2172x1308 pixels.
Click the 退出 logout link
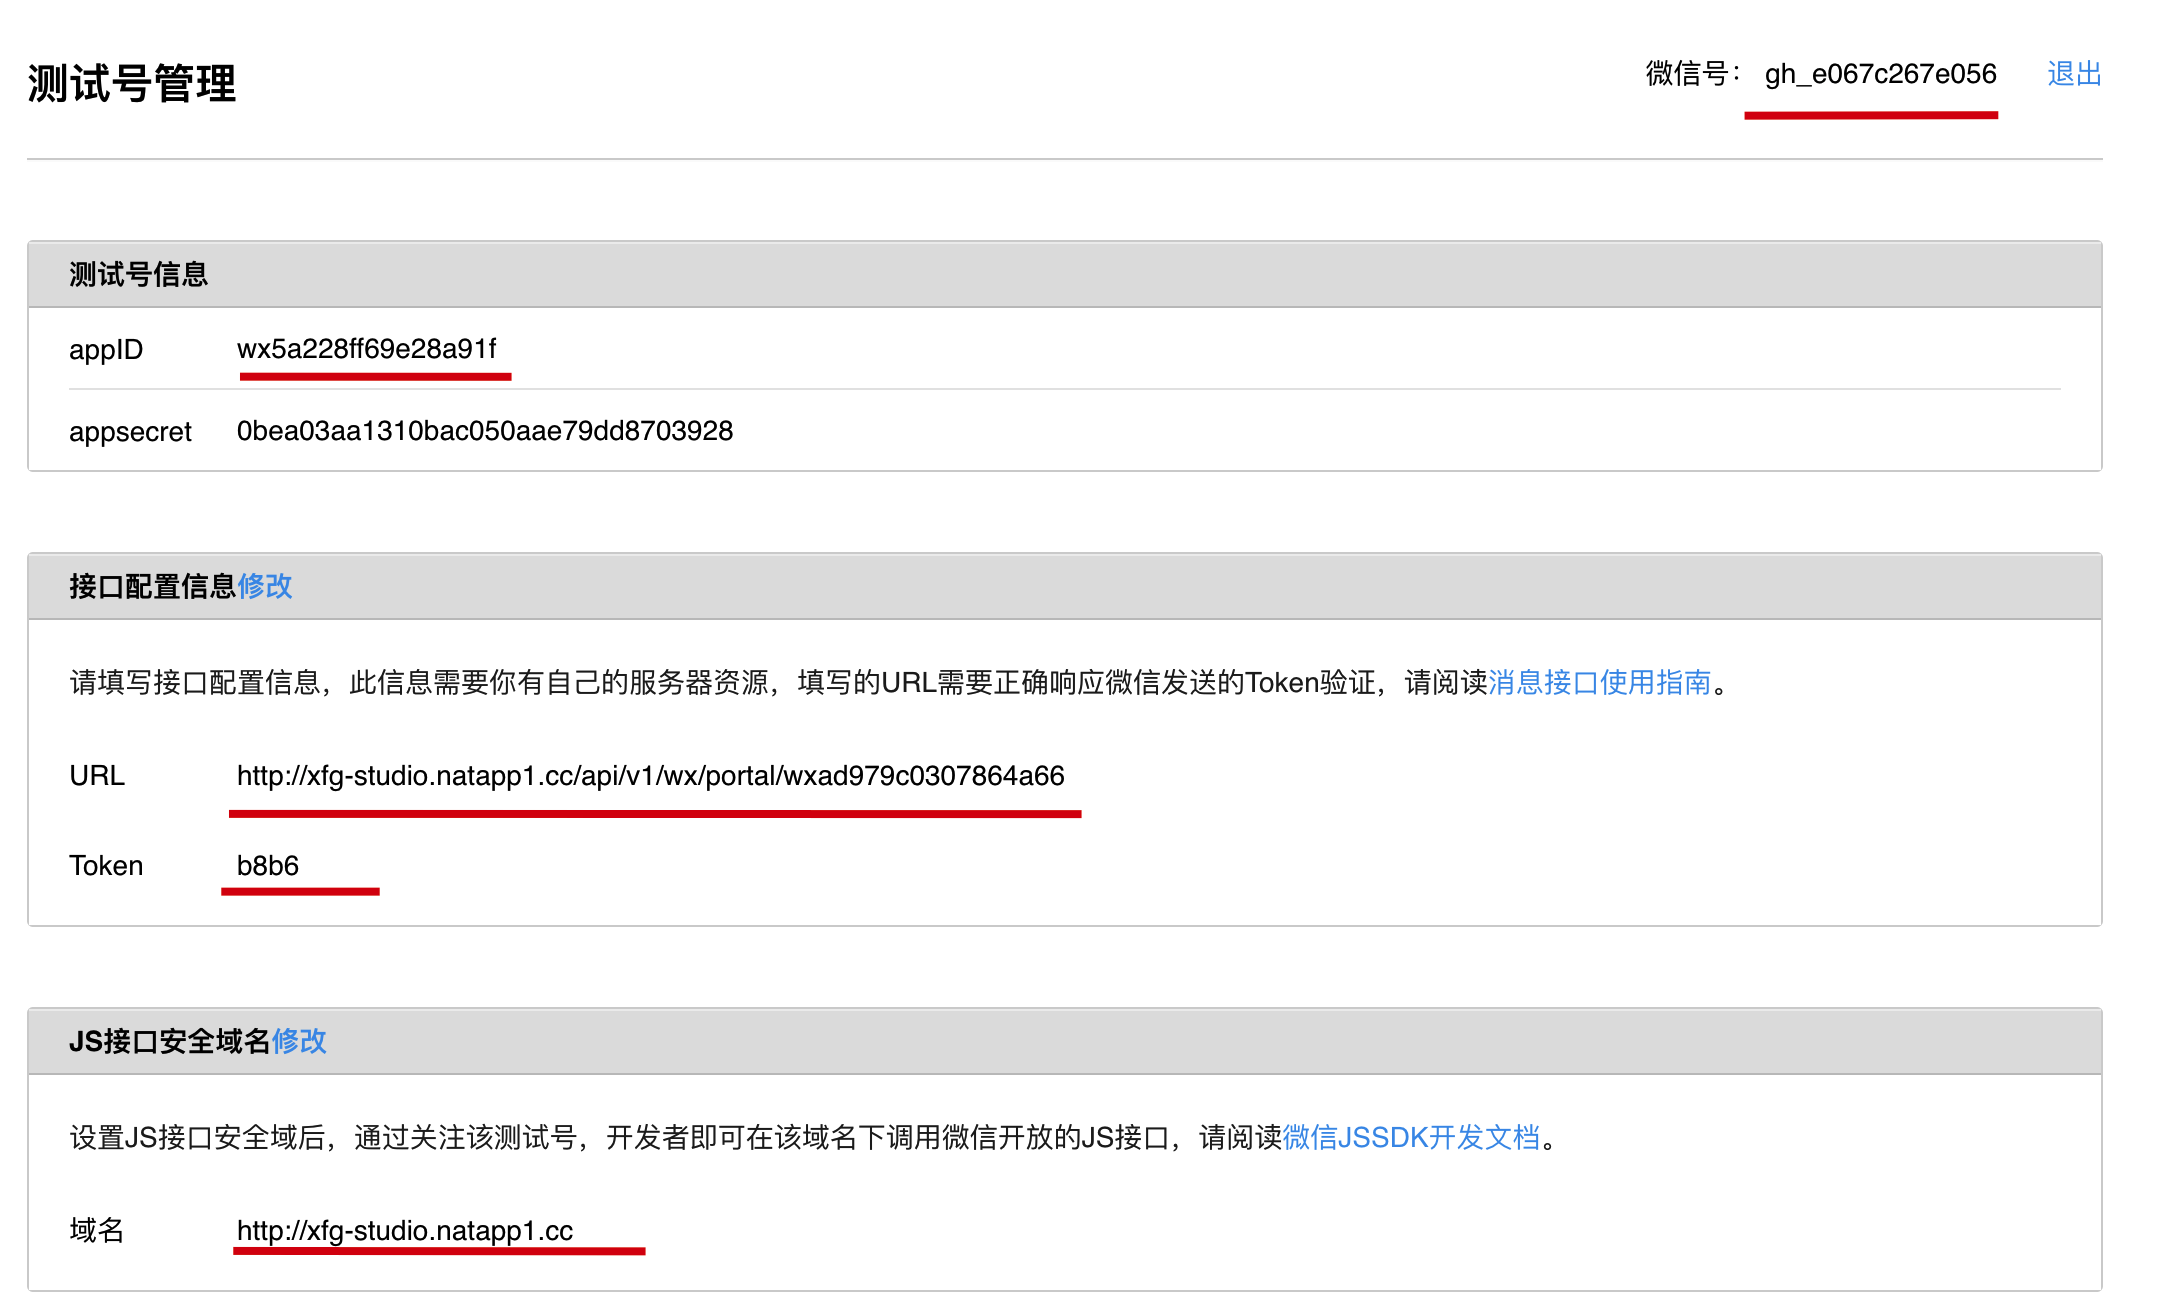[2074, 74]
